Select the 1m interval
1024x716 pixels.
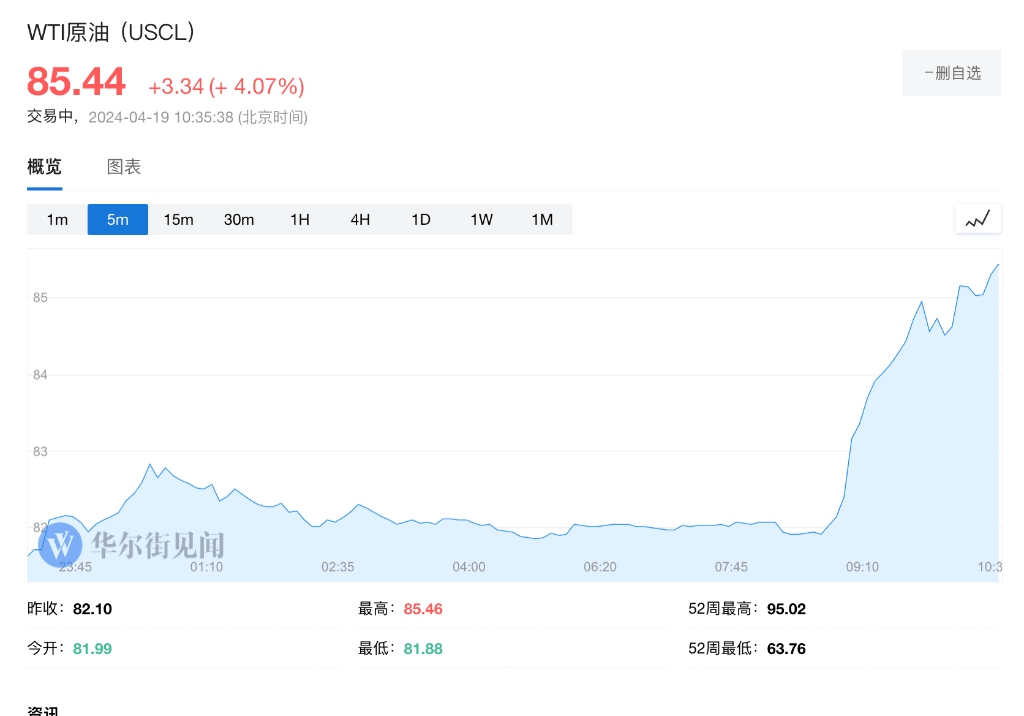[57, 220]
